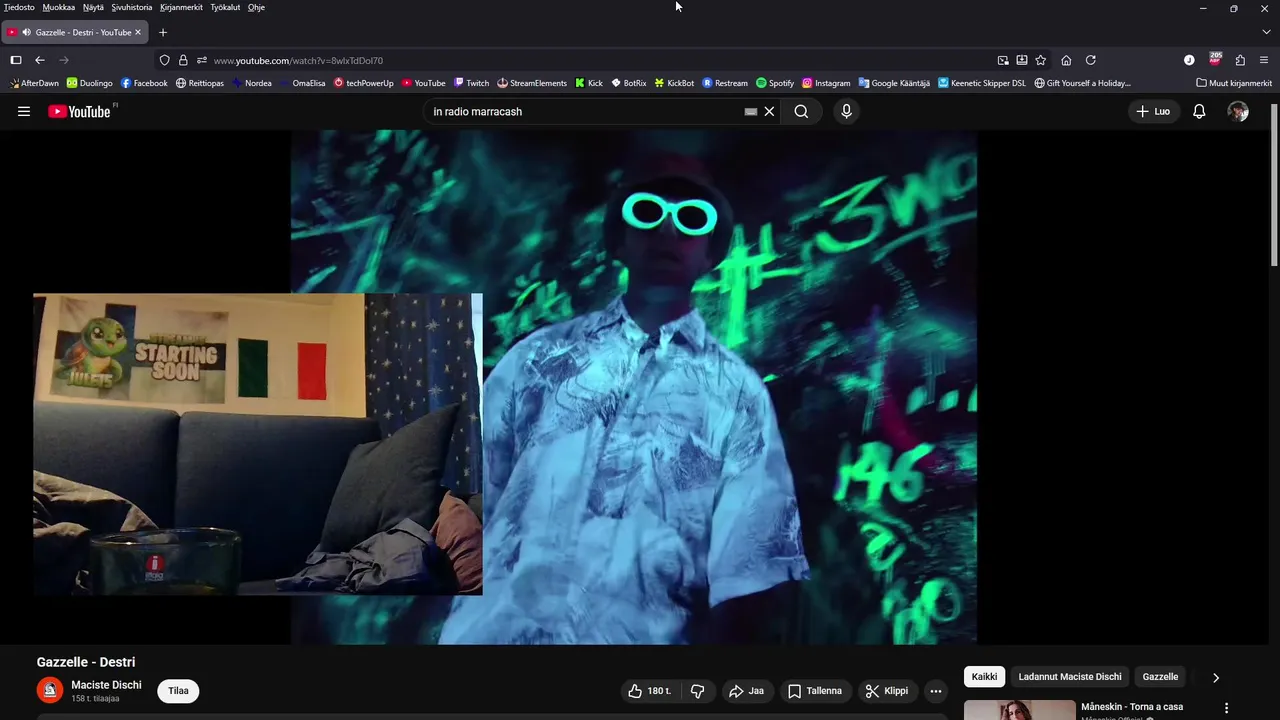This screenshot has height=720, width=1280.
Task: Click the Maciste Dischi channel avatar
Action: click(50, 690)
